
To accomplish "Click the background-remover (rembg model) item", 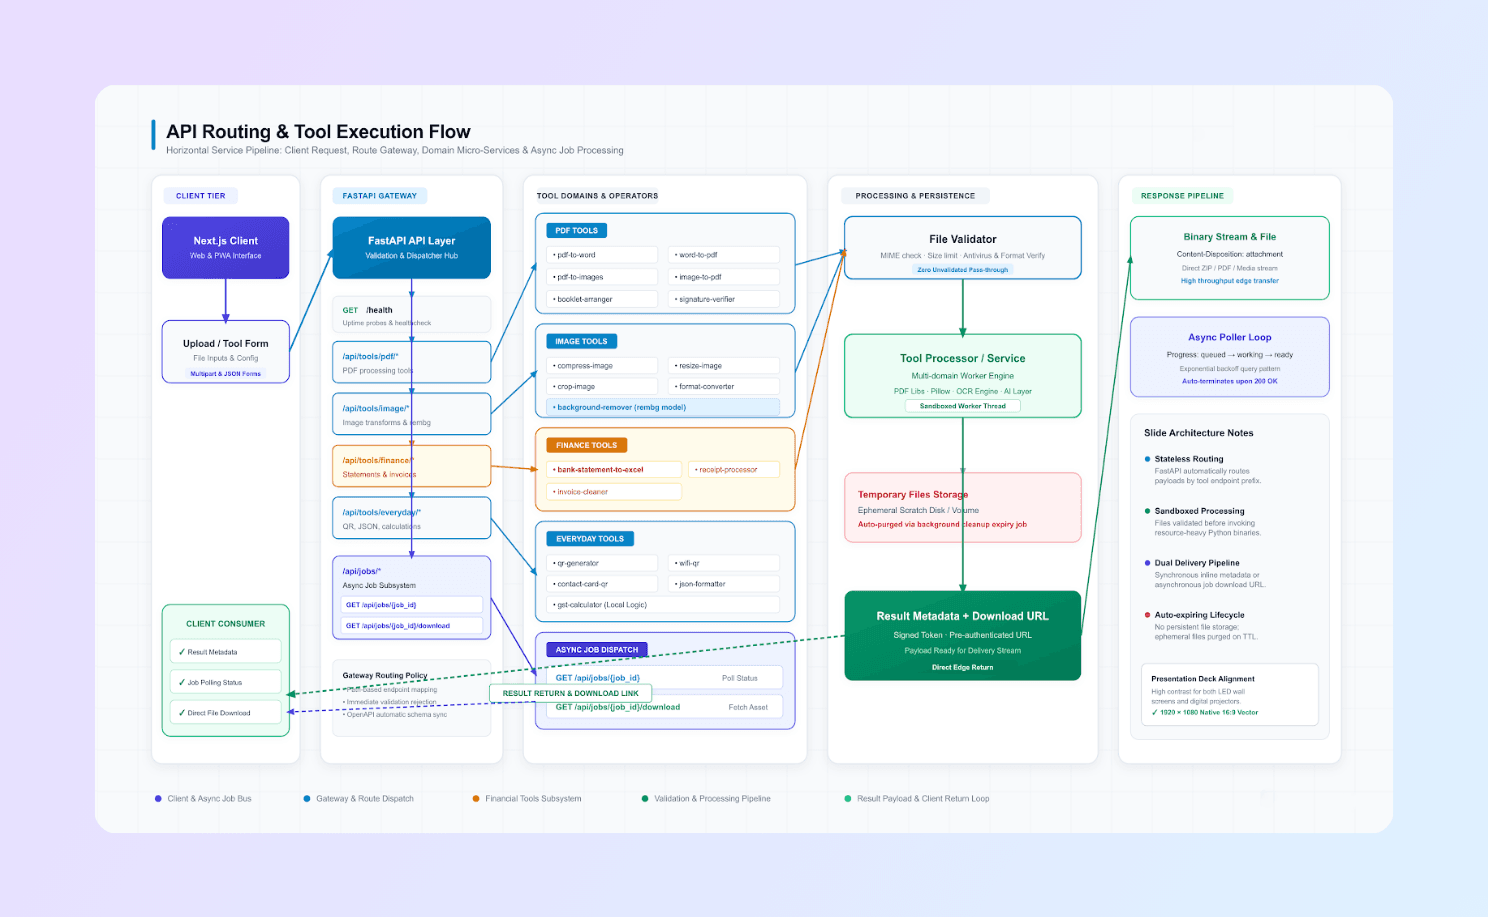I will 663,408.
